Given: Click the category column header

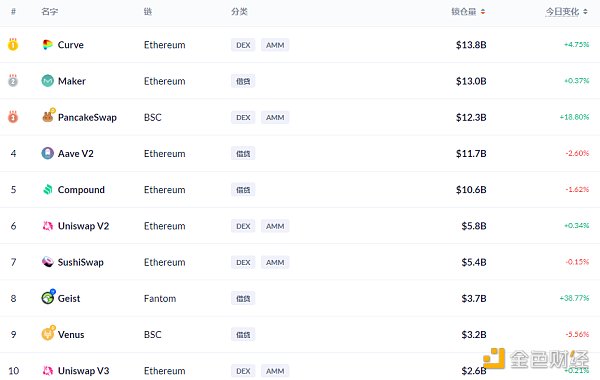Looking at the screenshot, I should (x=239, y=12).
